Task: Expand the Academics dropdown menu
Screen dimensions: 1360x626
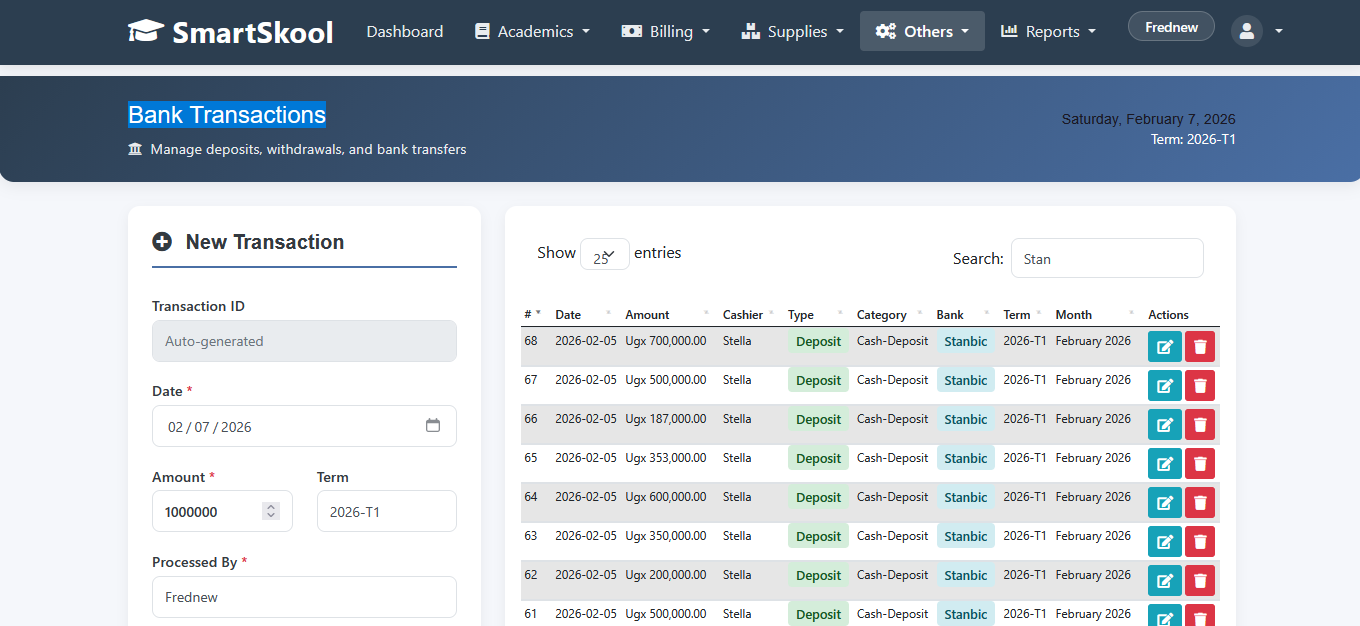Action: [x=532, y=31]
